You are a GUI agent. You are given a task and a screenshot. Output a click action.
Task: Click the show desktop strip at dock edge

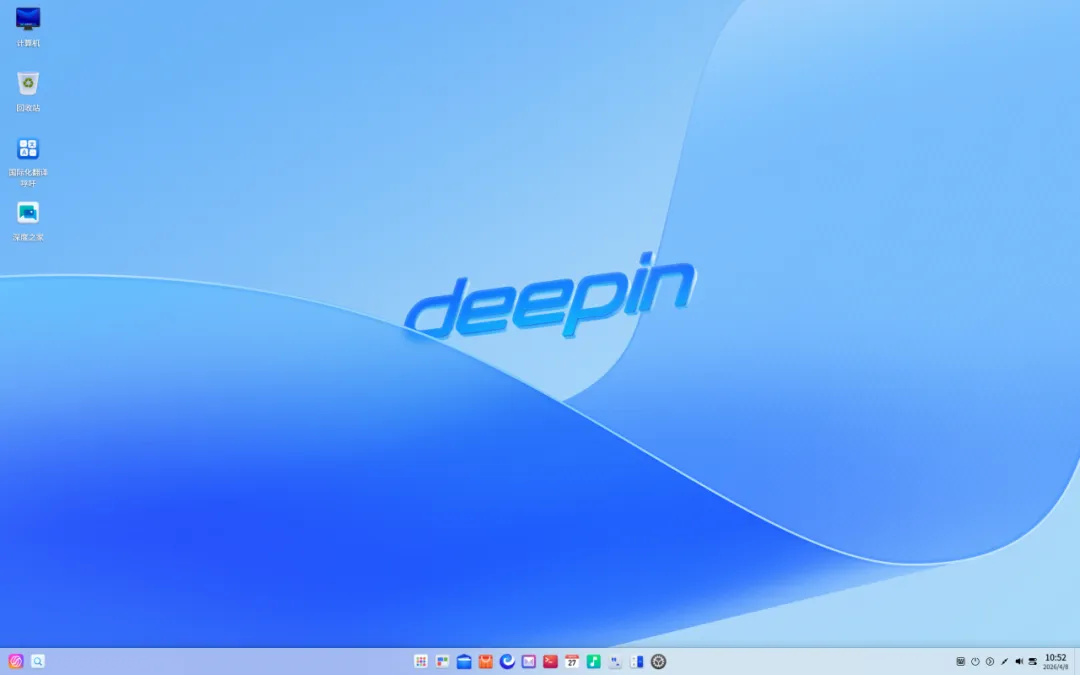click(x=1077, y=661)
